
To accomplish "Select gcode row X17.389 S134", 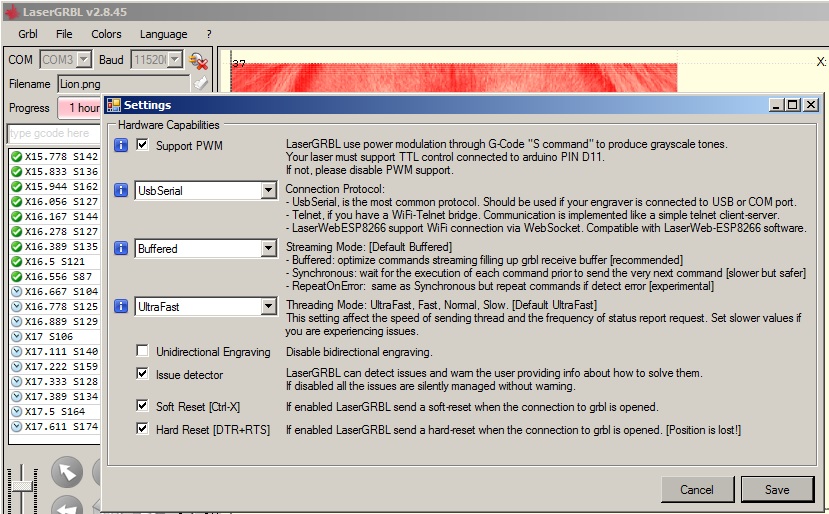I will (x=55, y=396).
